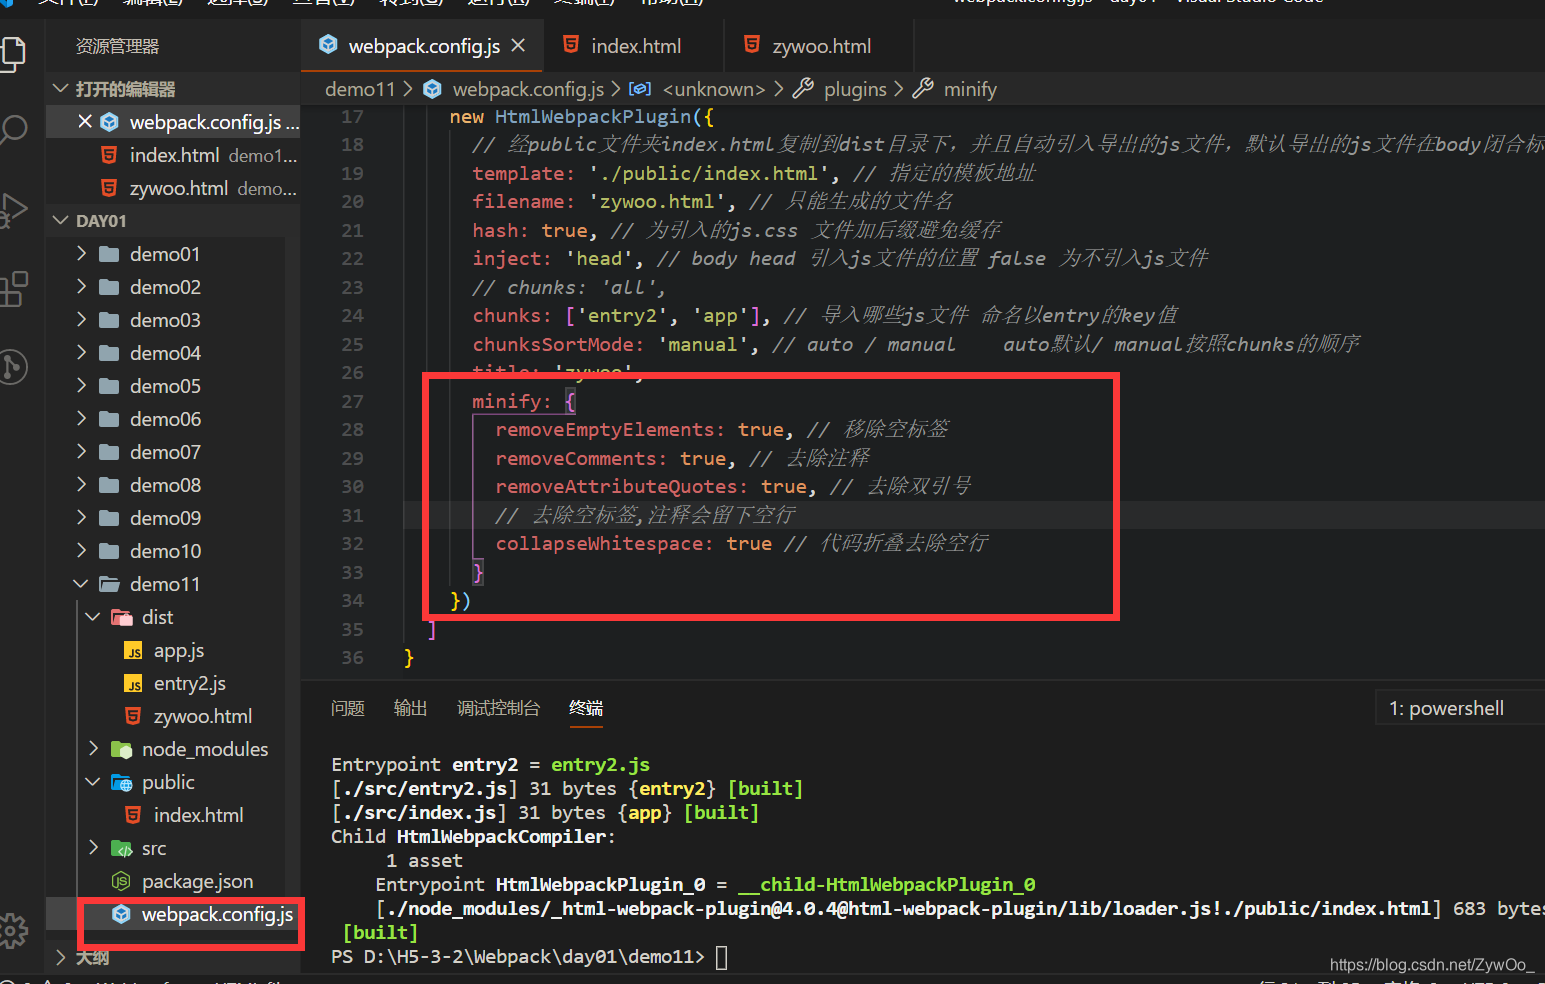This screenshot has height=984, width=1545.
Task: Click the hash: true code line
Action: [736, 230]
